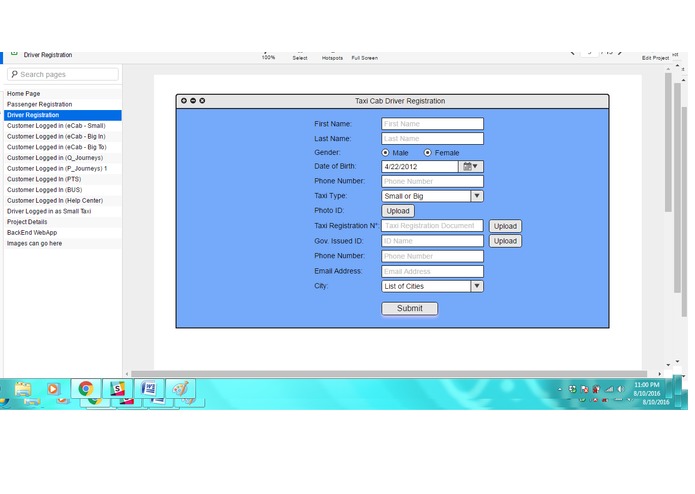Screen dimensions: 695x494
Task: Open Images can go here page
Action: pyautogui.click(x=62, y=243)
